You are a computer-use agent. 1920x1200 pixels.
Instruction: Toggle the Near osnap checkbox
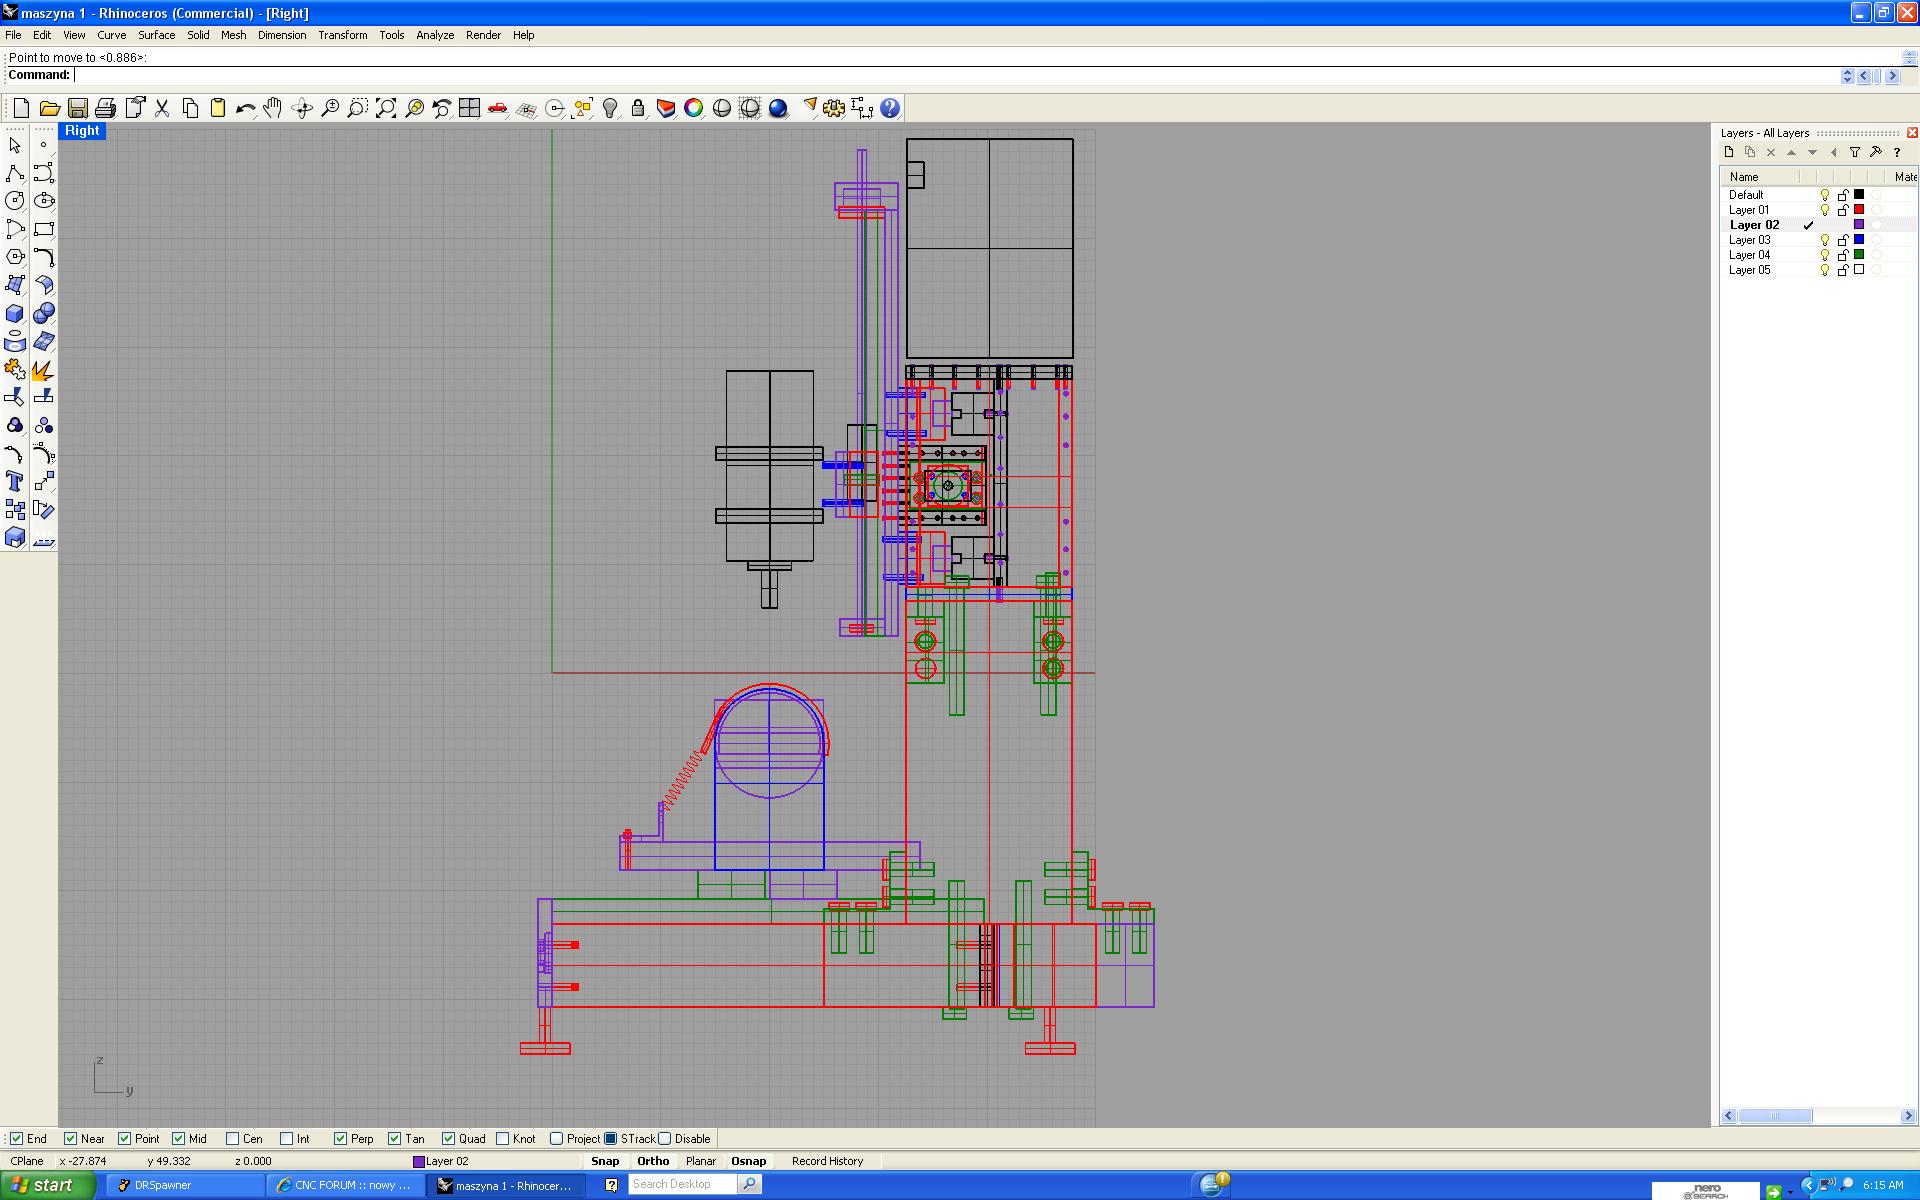click(x=71, y=1138)
